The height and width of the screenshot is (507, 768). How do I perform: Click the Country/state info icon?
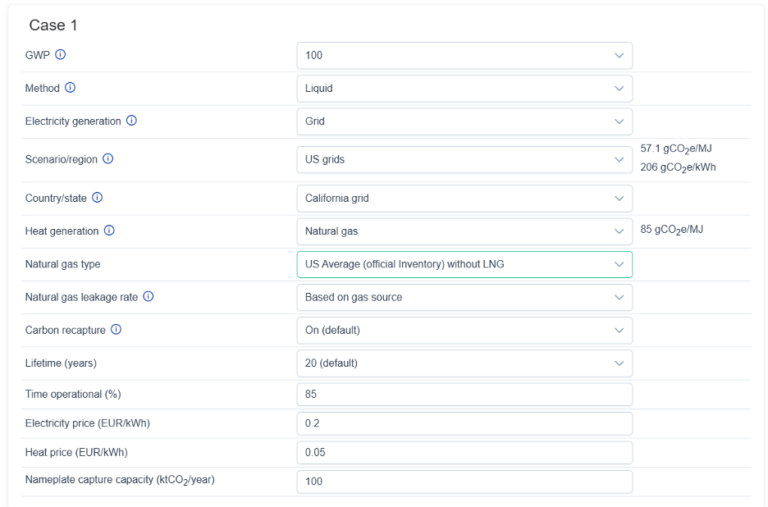(97, 198)
